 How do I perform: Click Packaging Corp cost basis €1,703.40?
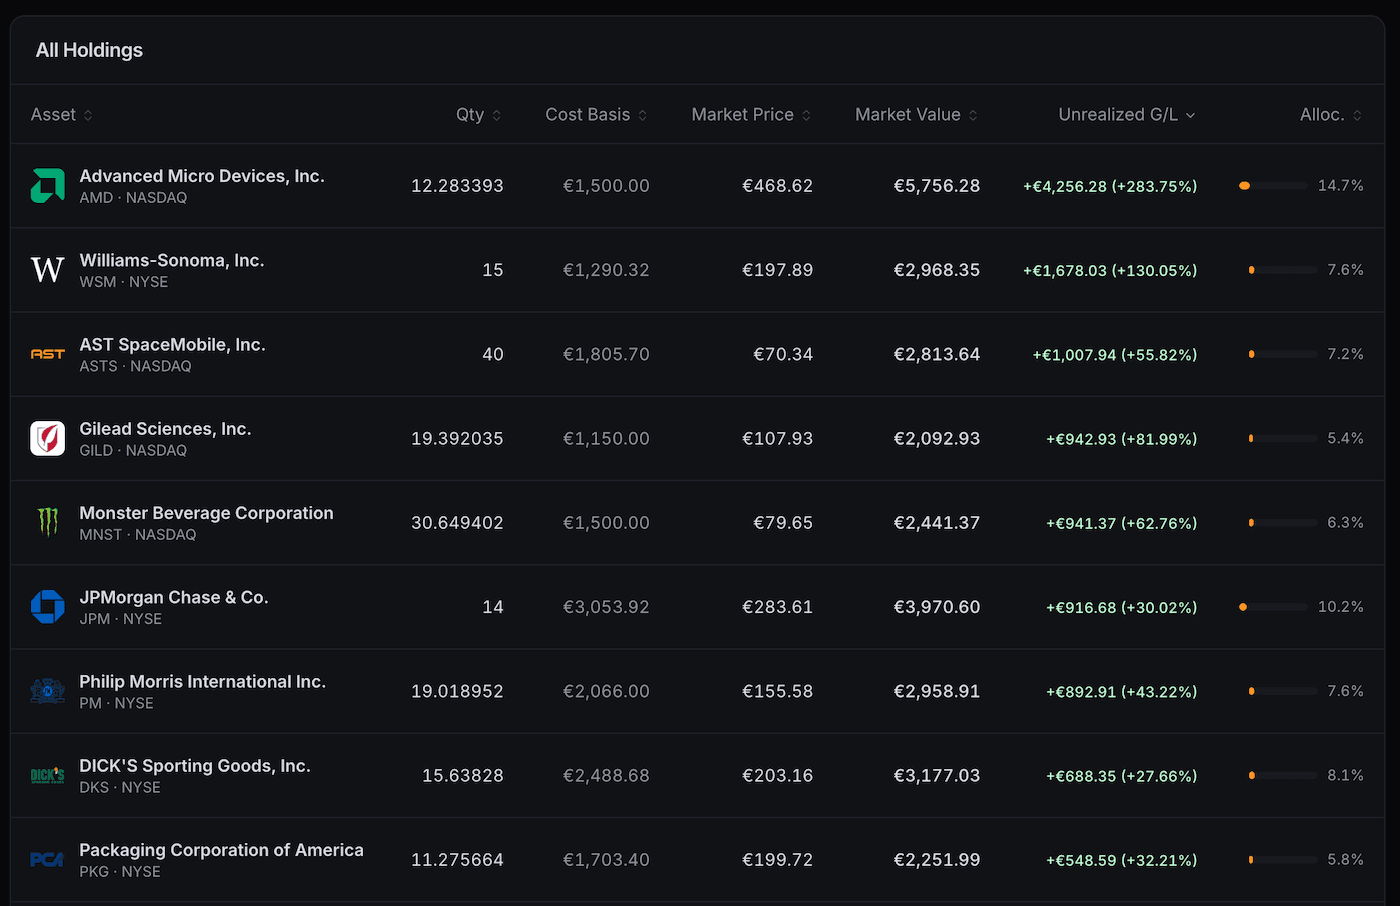(606, 859)
